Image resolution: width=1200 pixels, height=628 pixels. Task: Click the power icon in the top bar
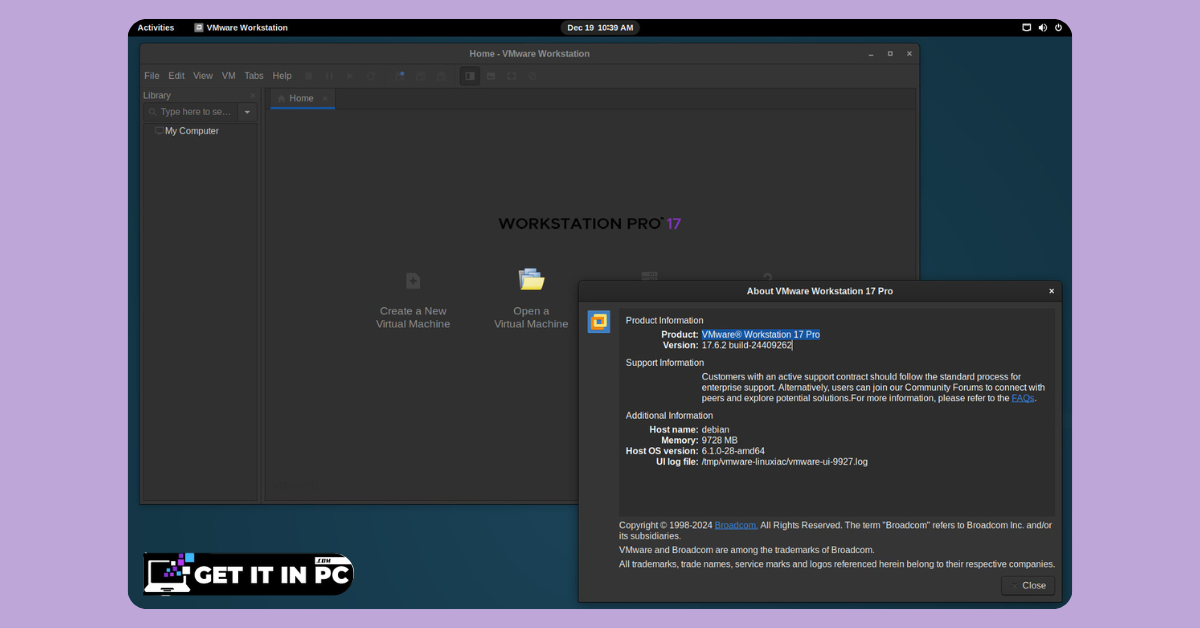click(x=1058, y=28)
